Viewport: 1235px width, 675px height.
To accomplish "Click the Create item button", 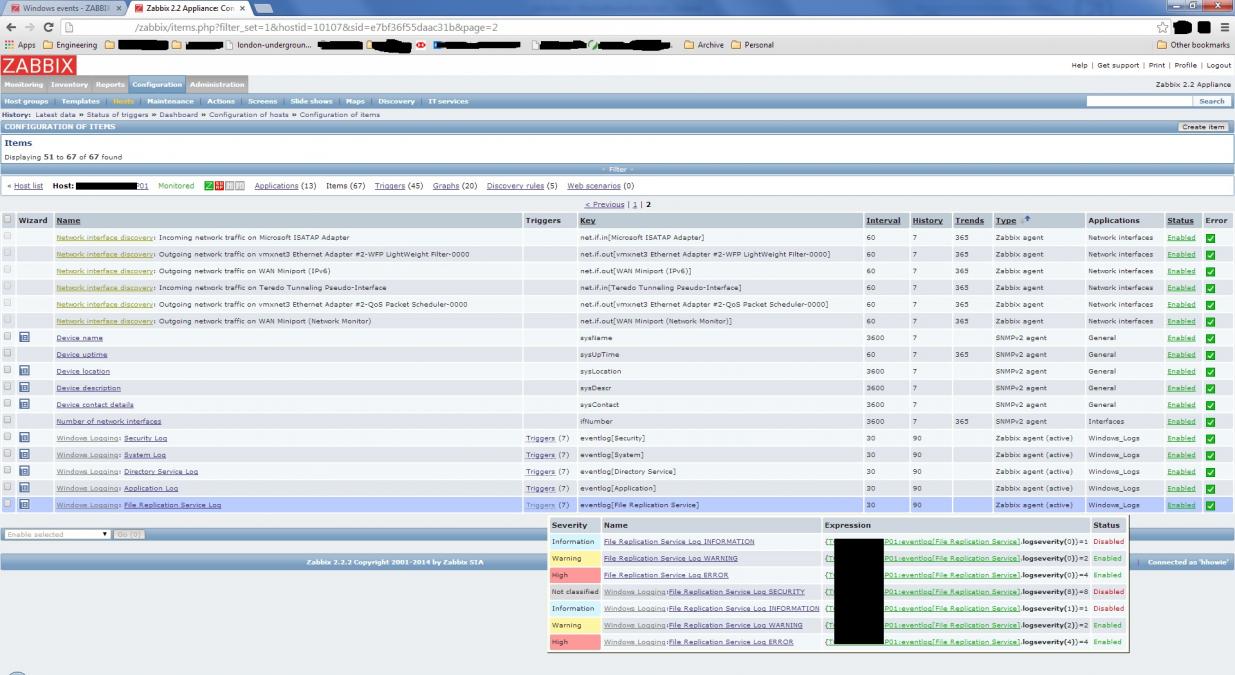I will (1204, 127).
